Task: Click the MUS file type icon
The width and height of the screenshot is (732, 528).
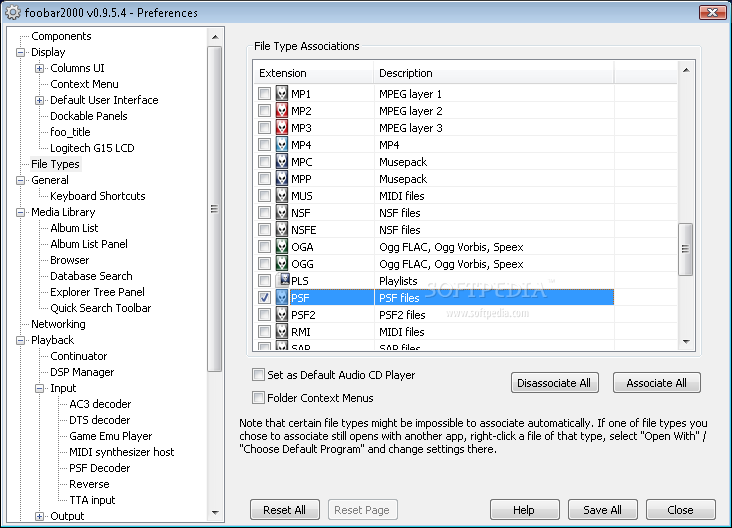Action: point(282,195)
